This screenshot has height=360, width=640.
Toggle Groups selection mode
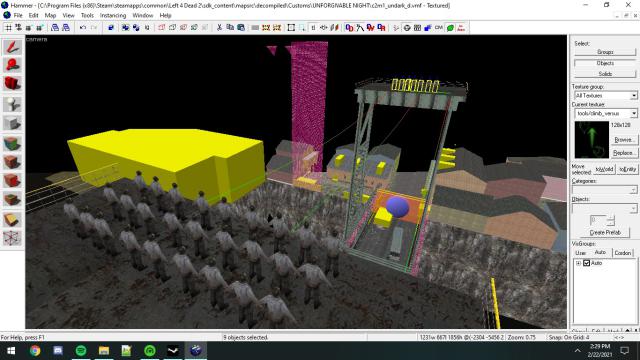605,52
